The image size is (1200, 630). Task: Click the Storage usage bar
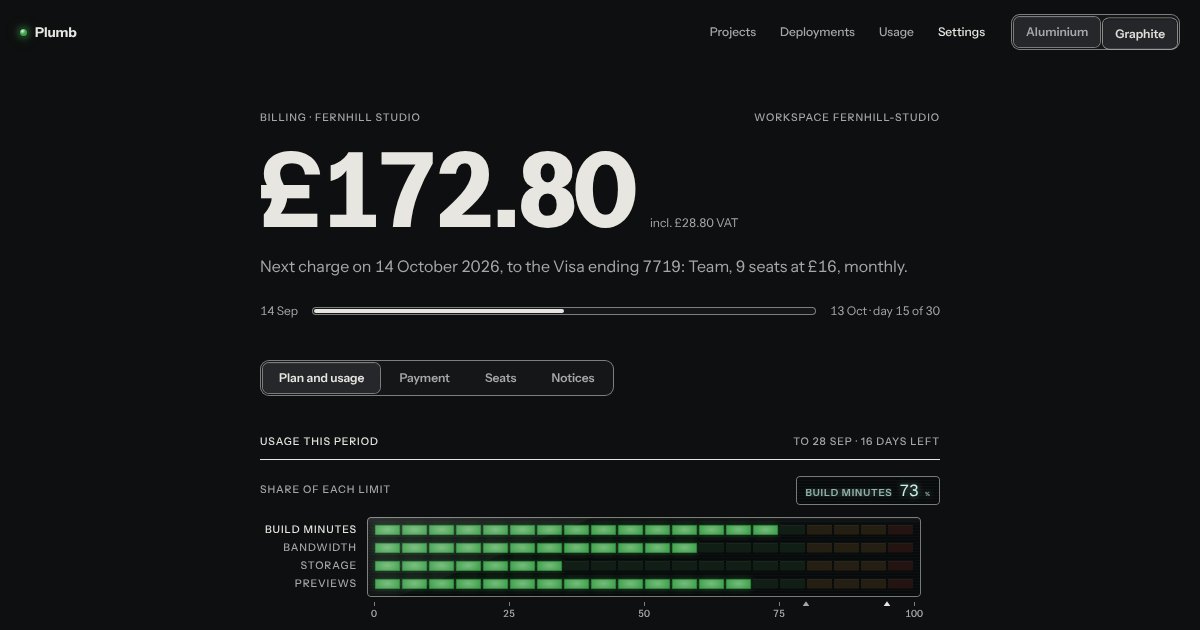pos(644,565)
